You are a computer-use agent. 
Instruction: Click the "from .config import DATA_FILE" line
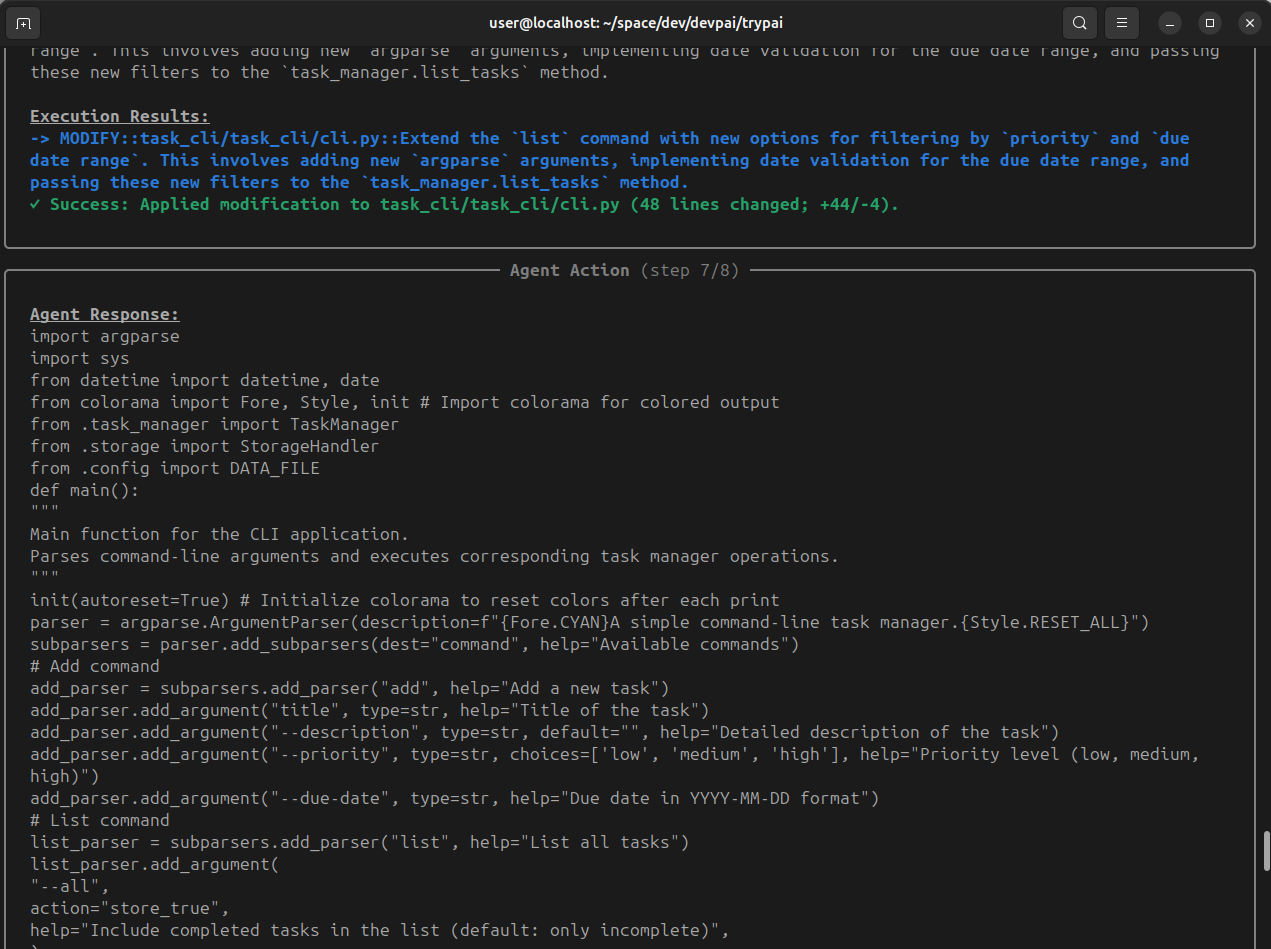pos(174,468)
